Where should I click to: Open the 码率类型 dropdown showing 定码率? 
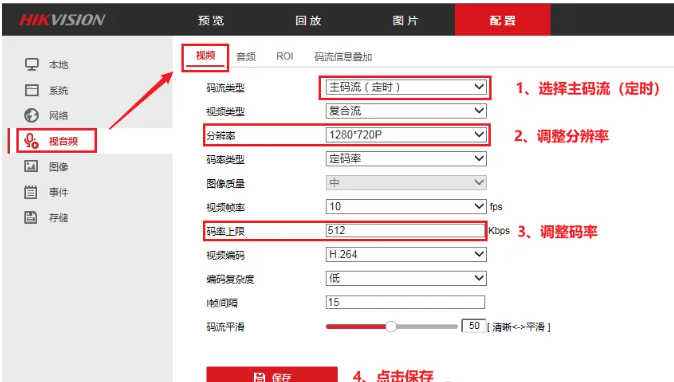pos(406,159)
